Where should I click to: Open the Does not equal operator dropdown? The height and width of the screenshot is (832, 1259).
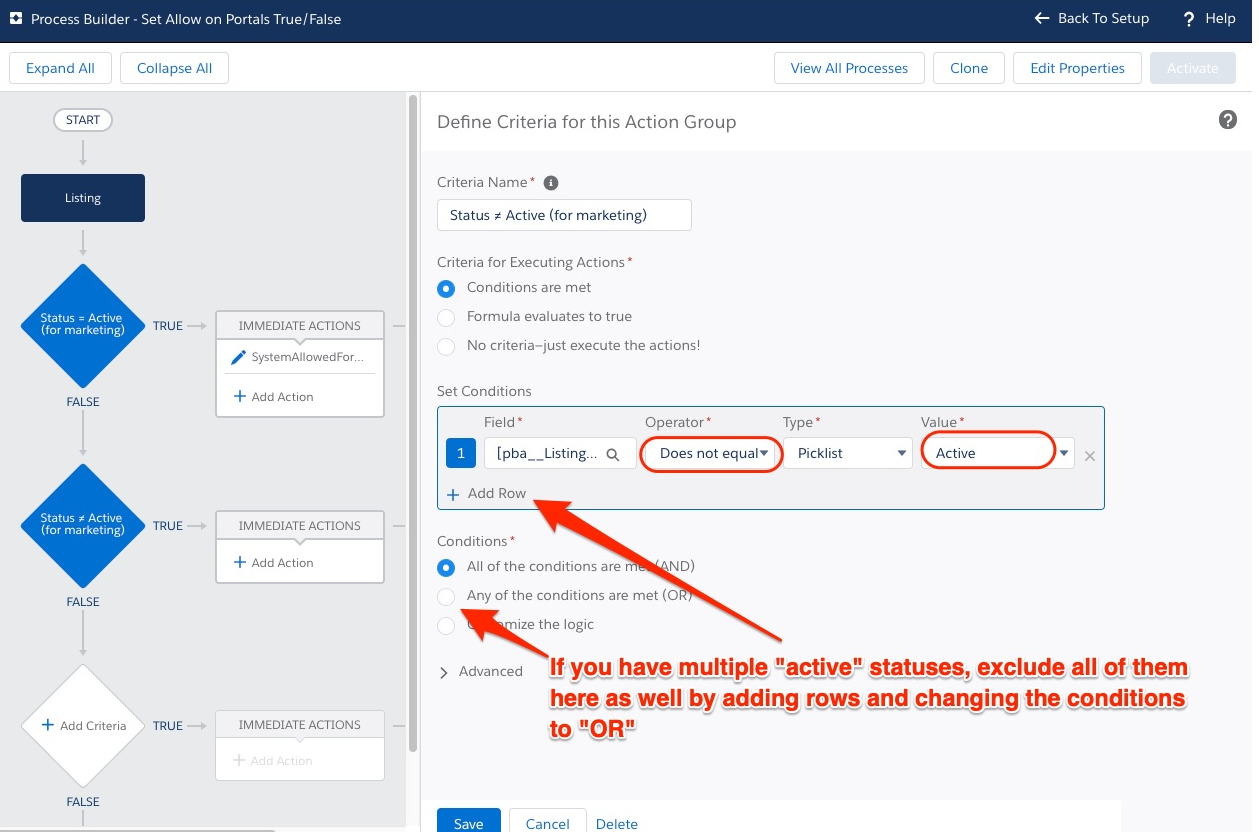[x=711, y=453]
